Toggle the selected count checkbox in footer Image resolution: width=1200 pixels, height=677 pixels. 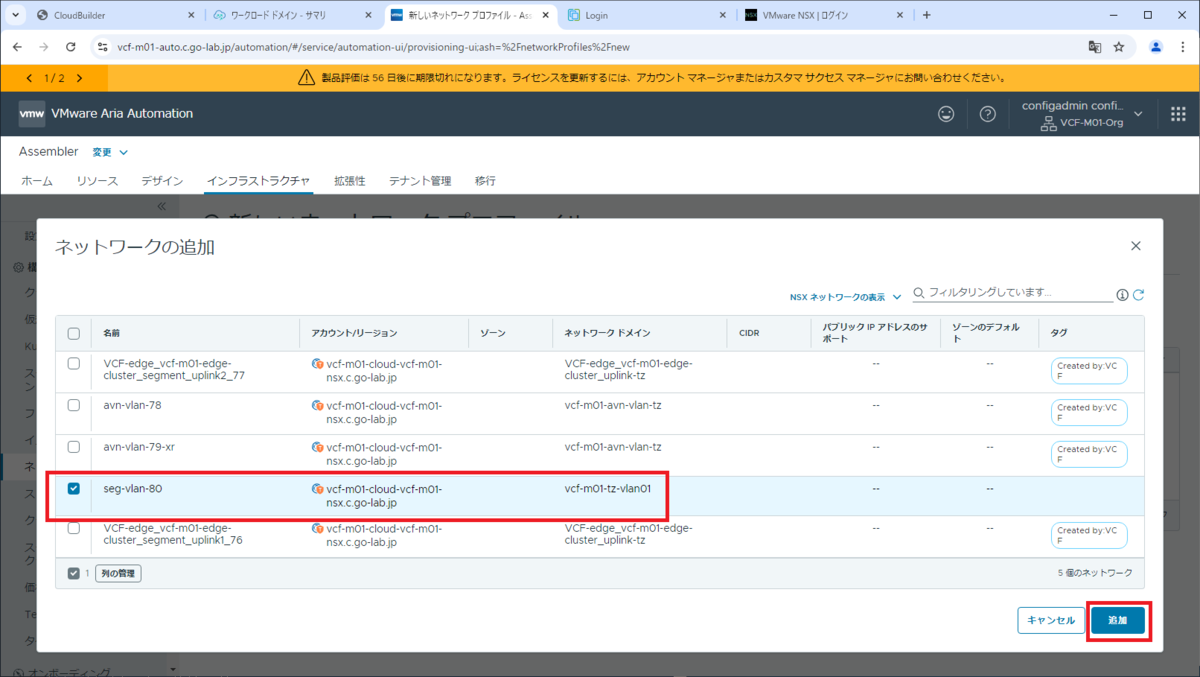(x=73, y=573)
